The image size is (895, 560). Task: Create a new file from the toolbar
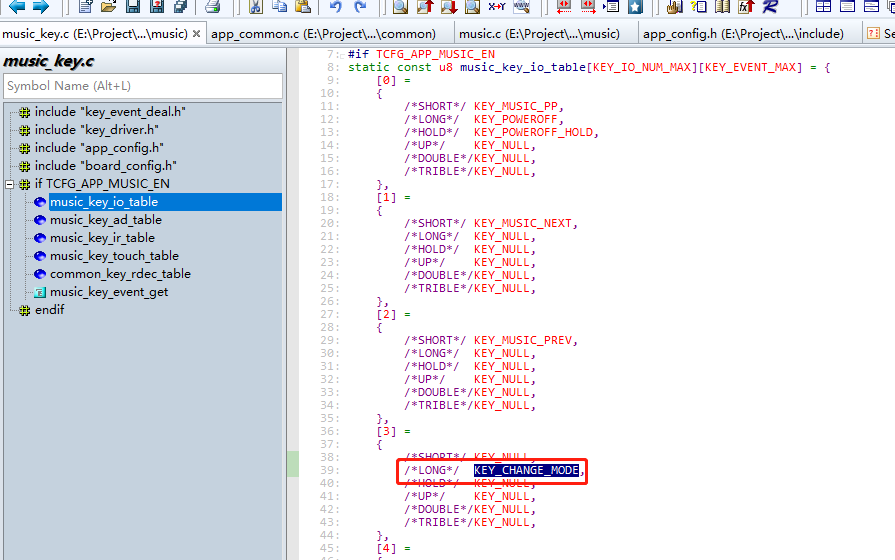[86, 6]
